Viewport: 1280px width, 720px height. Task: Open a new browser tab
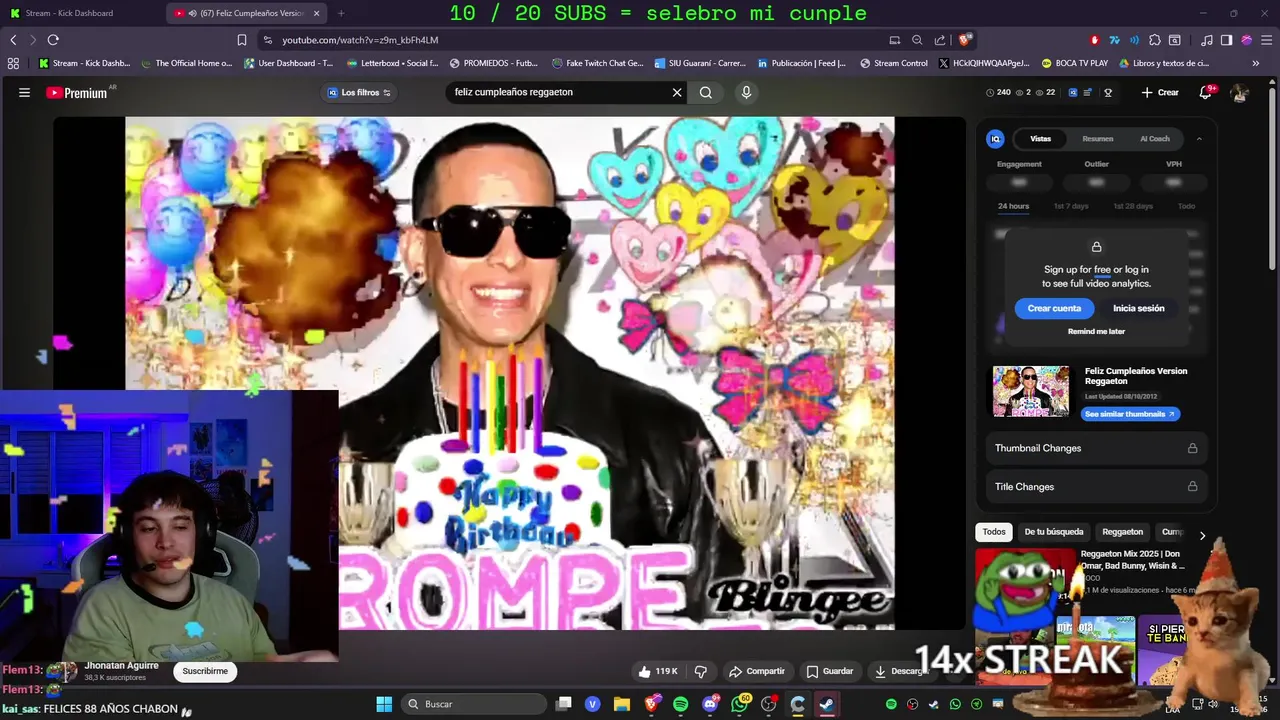[x=341, y=13]
